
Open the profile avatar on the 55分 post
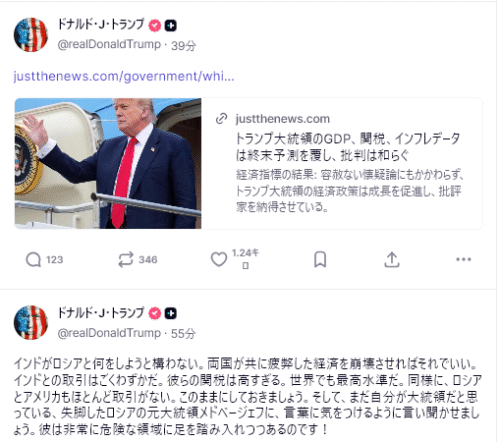point(31,323)
